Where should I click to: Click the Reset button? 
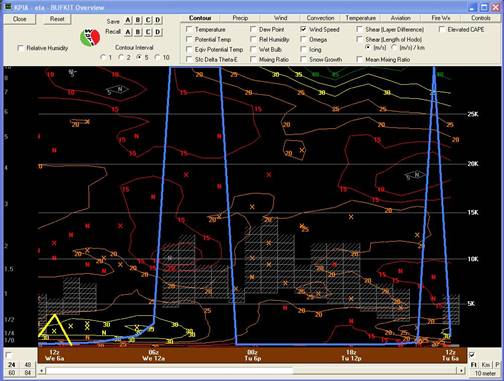click(x=57, y=19)
